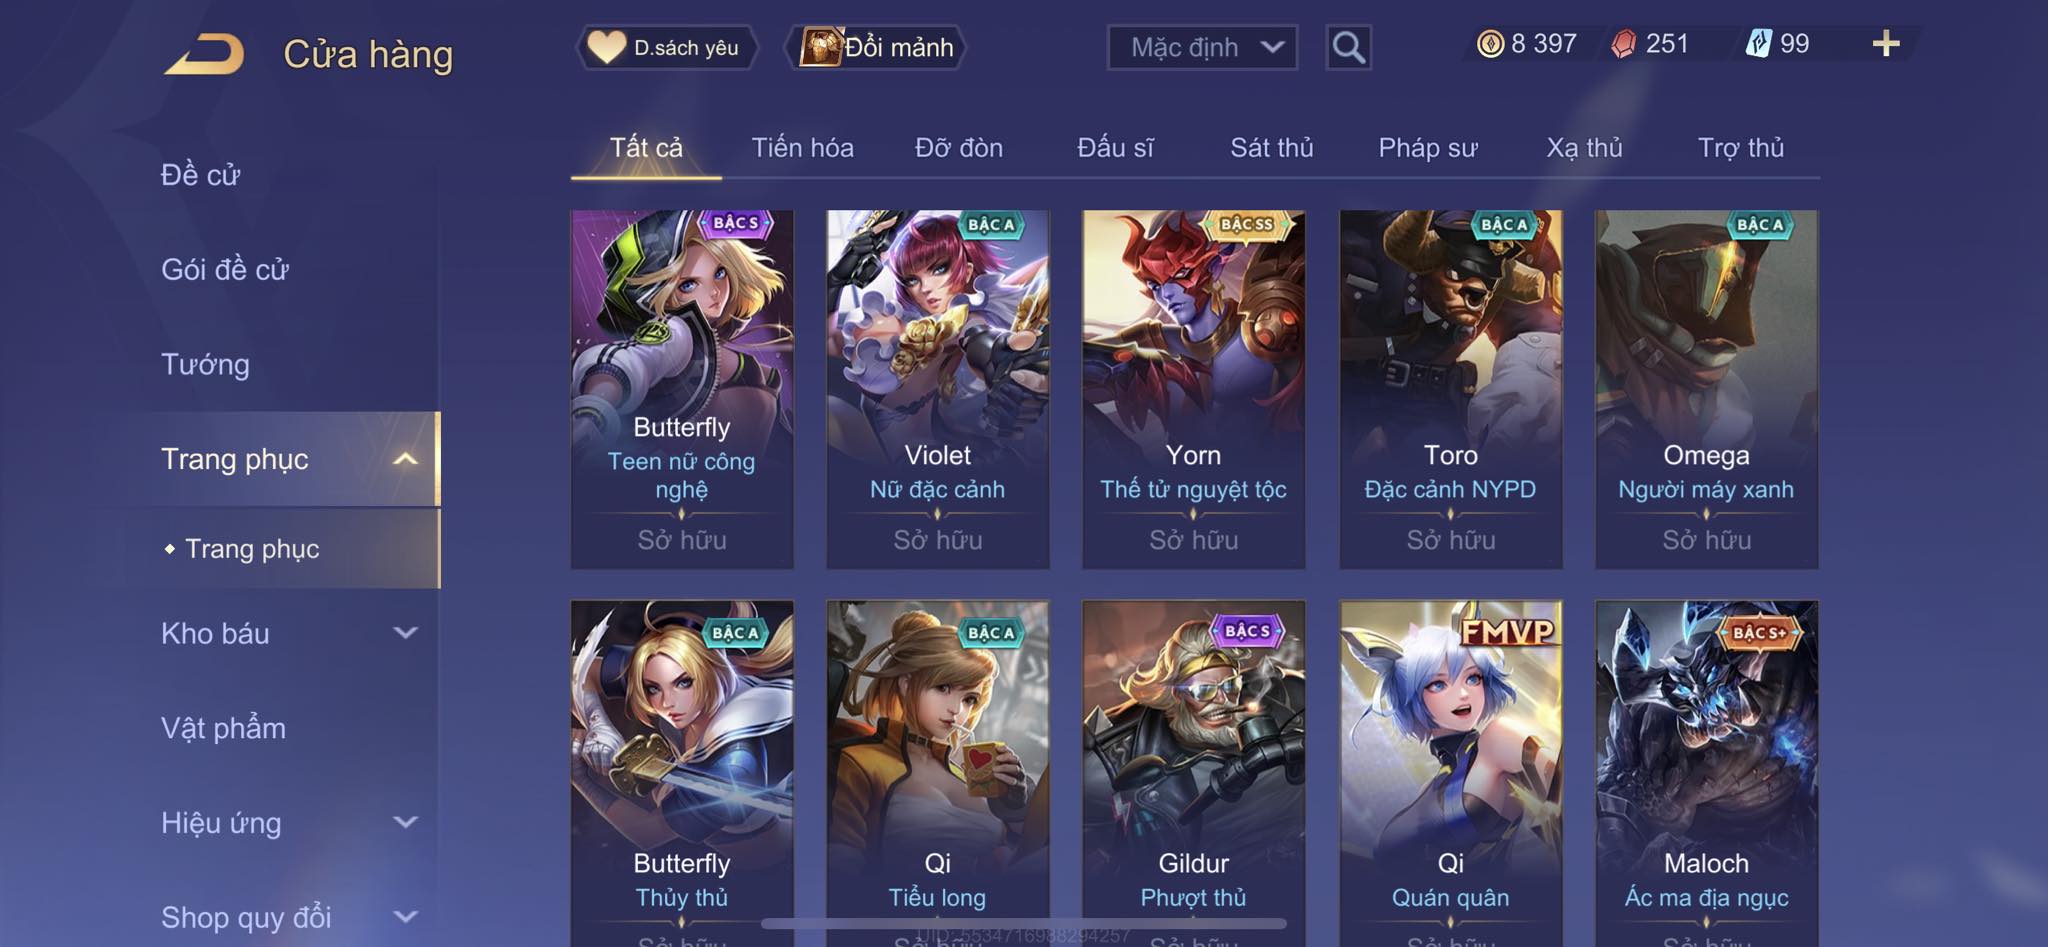
Task: Tap the gold coin balance icon
Action: coord(1490,44)
